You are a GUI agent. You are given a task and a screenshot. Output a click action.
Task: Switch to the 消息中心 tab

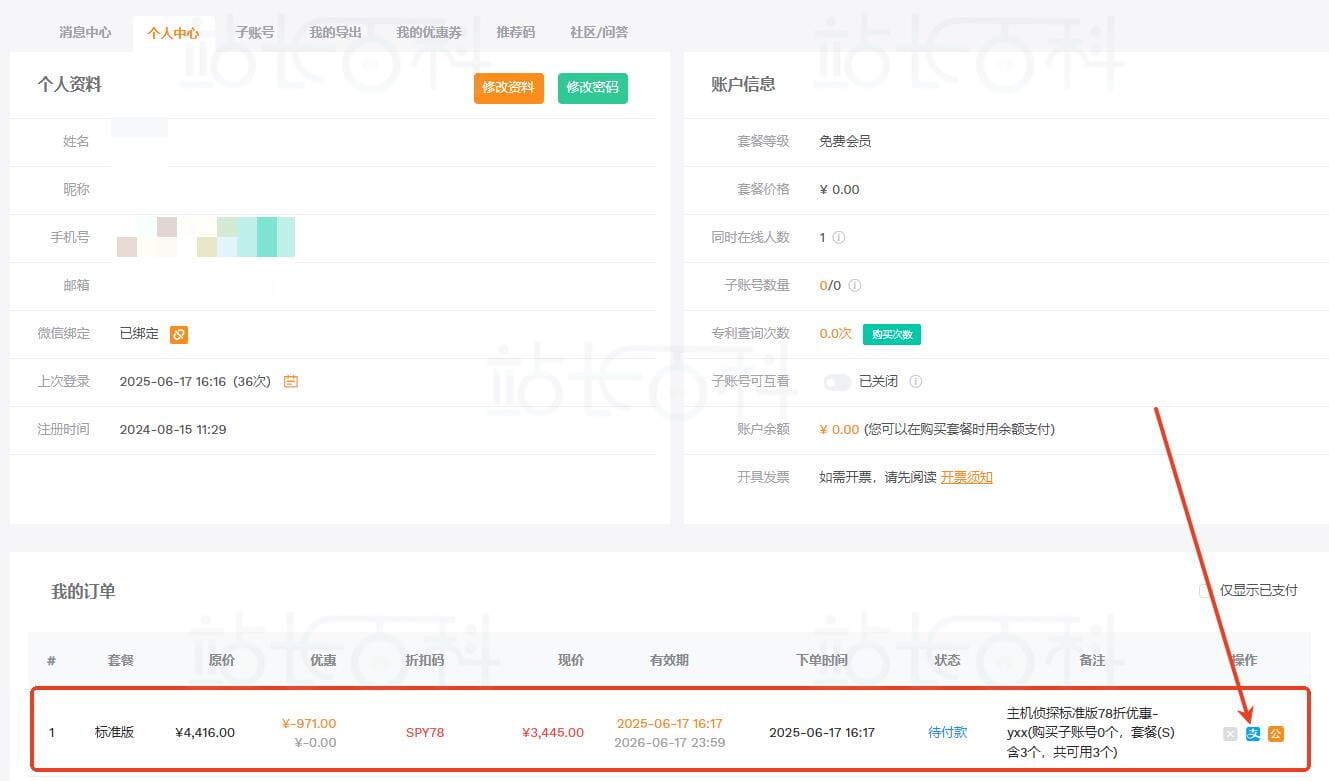click(85, 31)
